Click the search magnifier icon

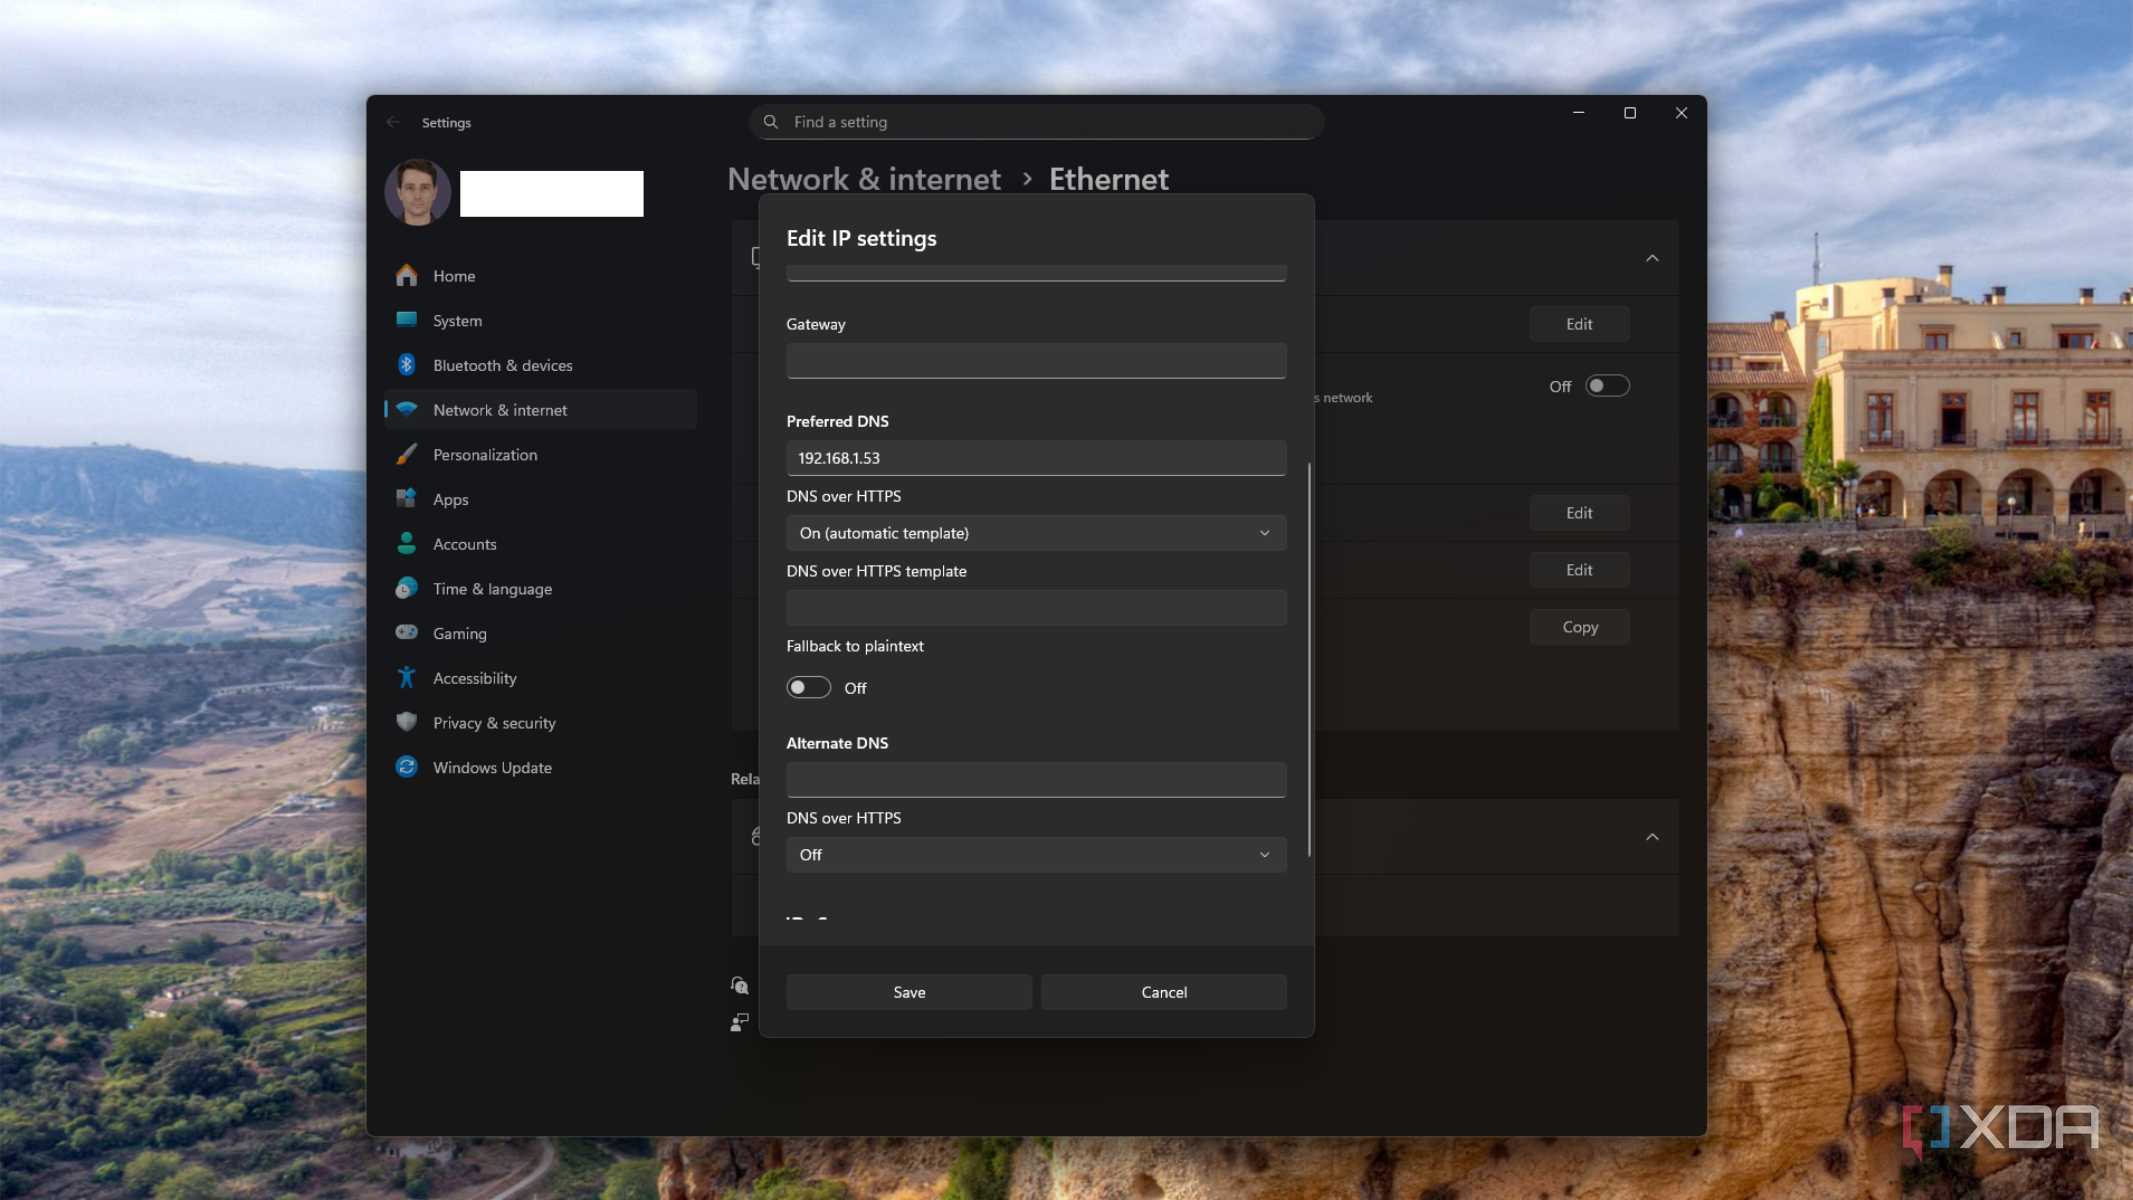point(771,122)
